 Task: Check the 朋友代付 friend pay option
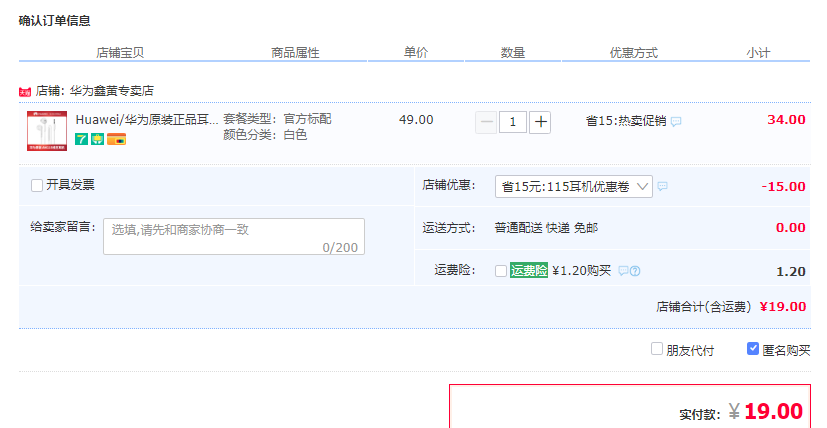[x=657, y=349]
